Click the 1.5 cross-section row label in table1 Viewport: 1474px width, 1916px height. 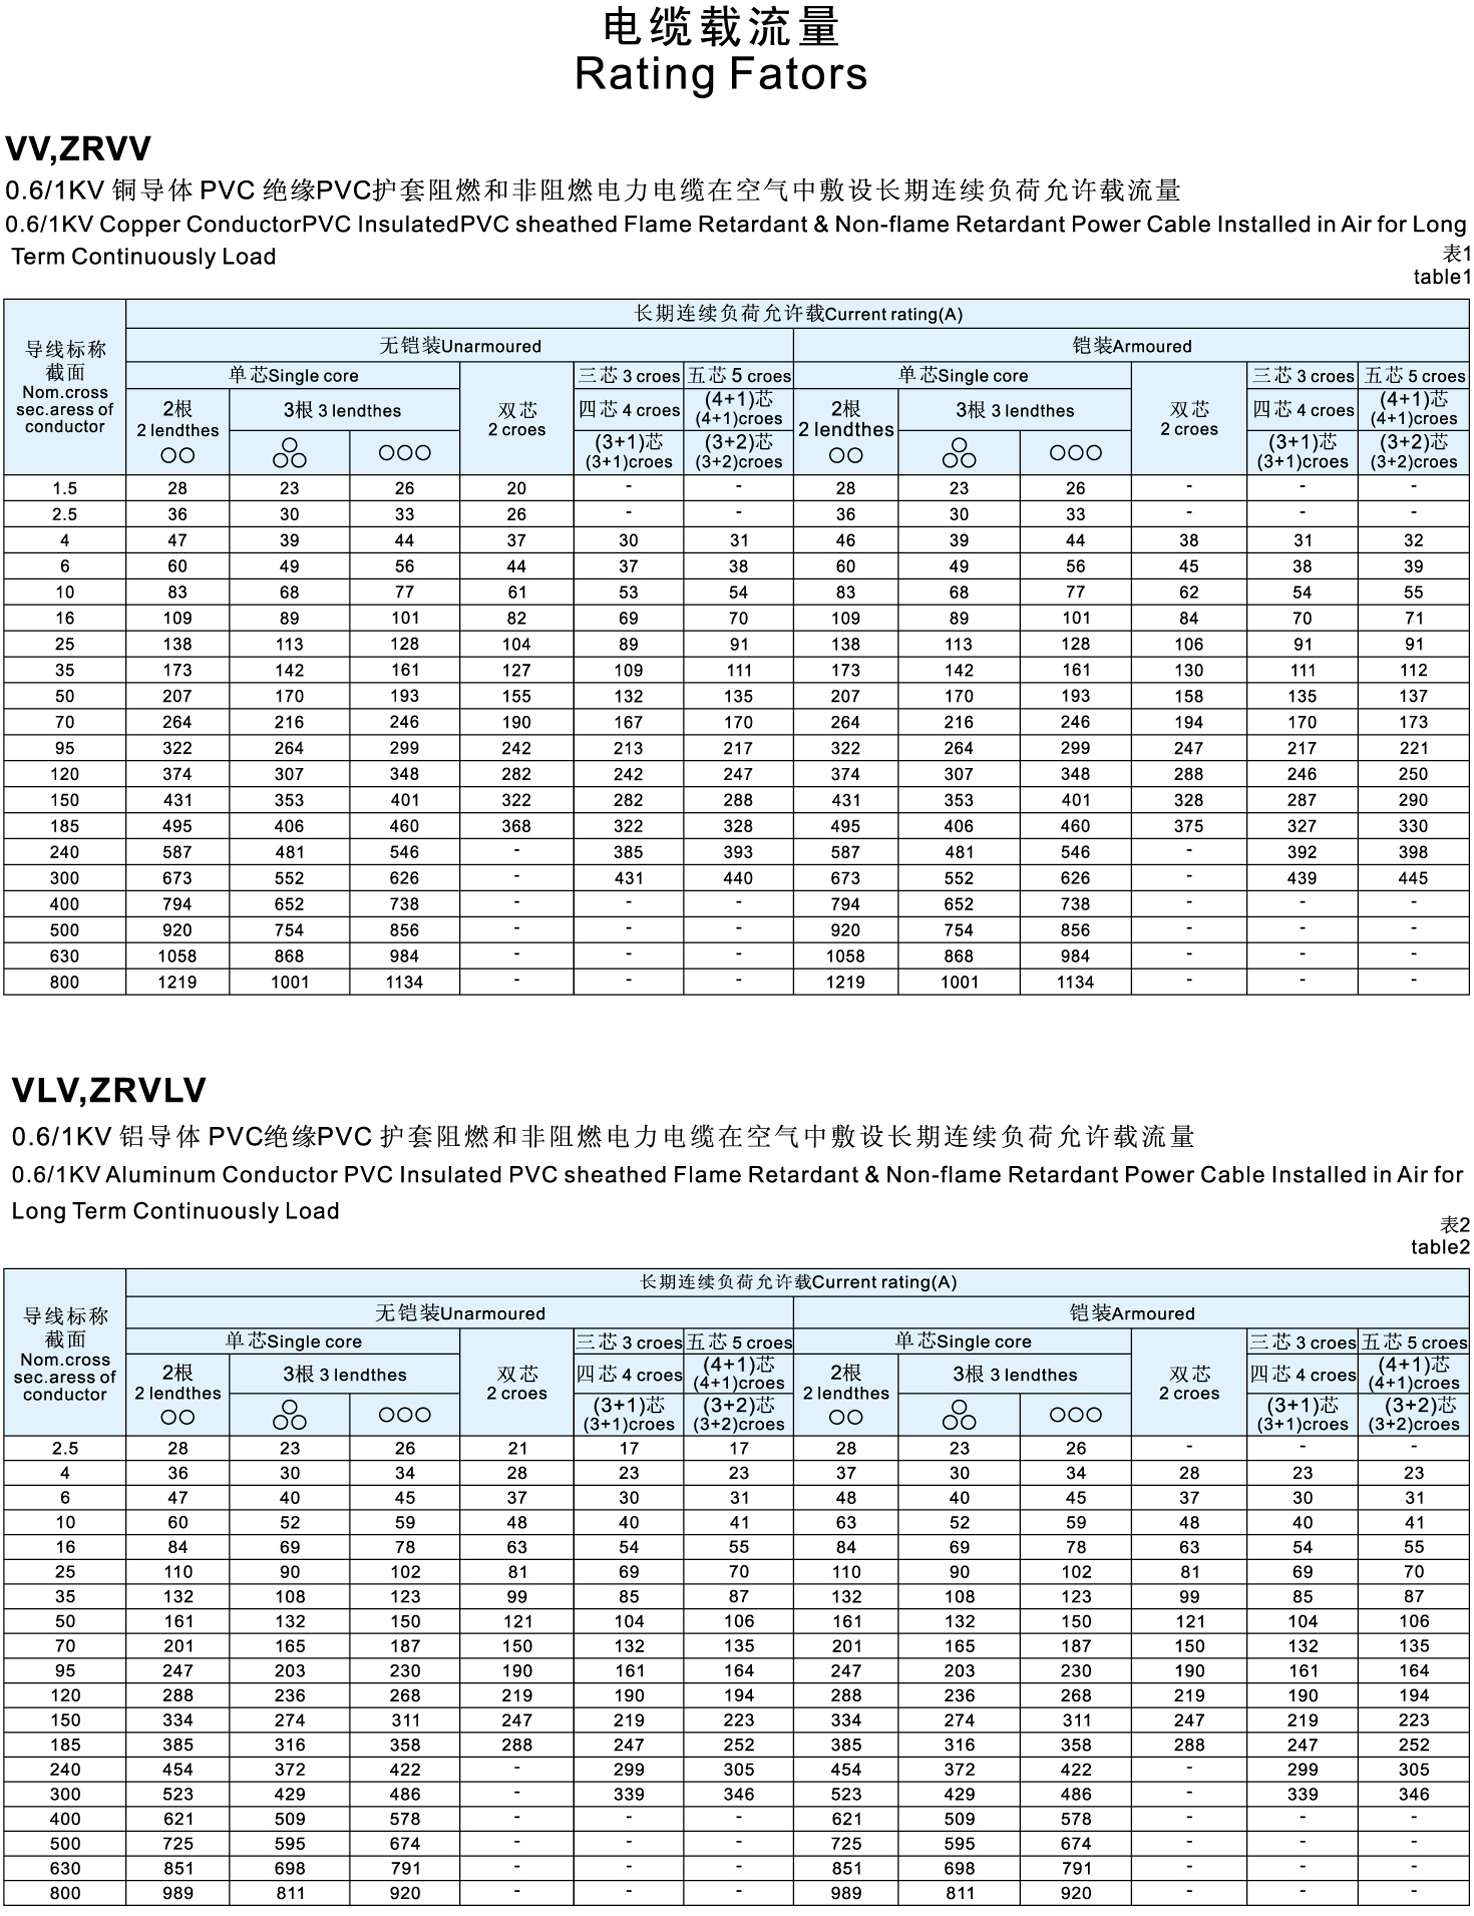click(65, 489)
